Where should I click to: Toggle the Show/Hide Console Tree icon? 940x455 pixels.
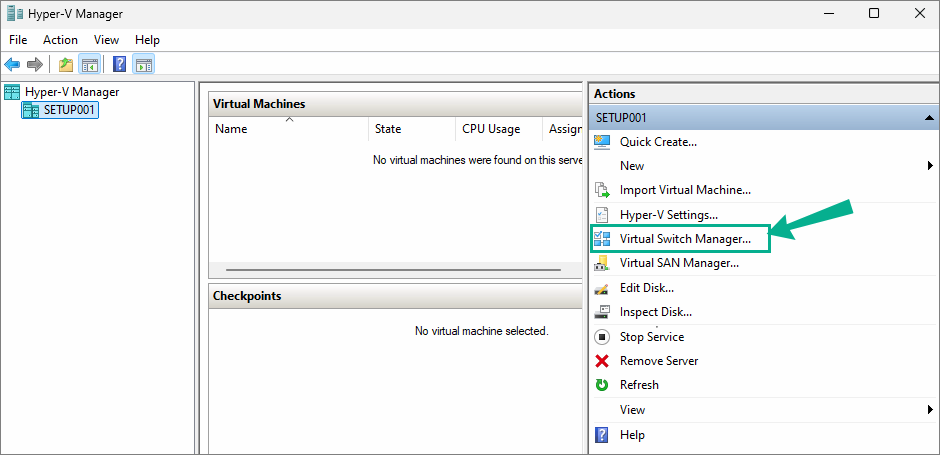(90, 64)
